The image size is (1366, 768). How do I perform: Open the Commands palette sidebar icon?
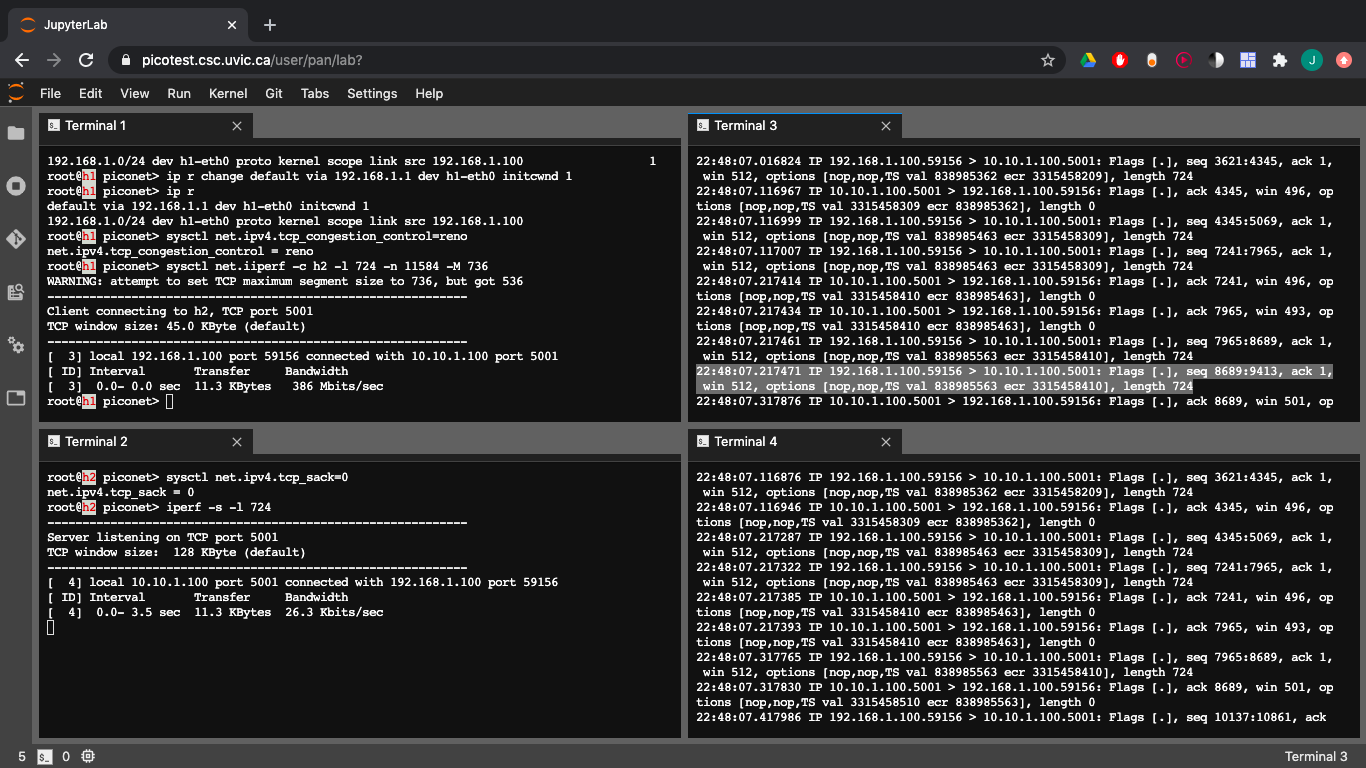click(16, 292)
